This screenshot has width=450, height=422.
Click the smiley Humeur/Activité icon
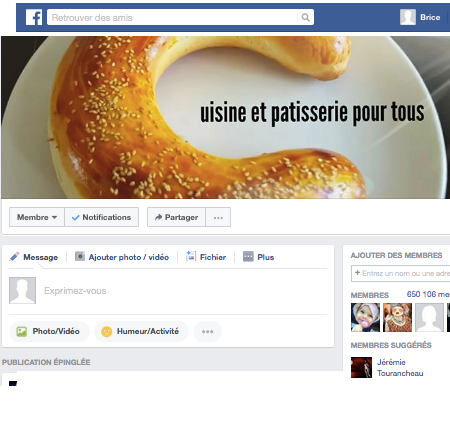[106, 331]
